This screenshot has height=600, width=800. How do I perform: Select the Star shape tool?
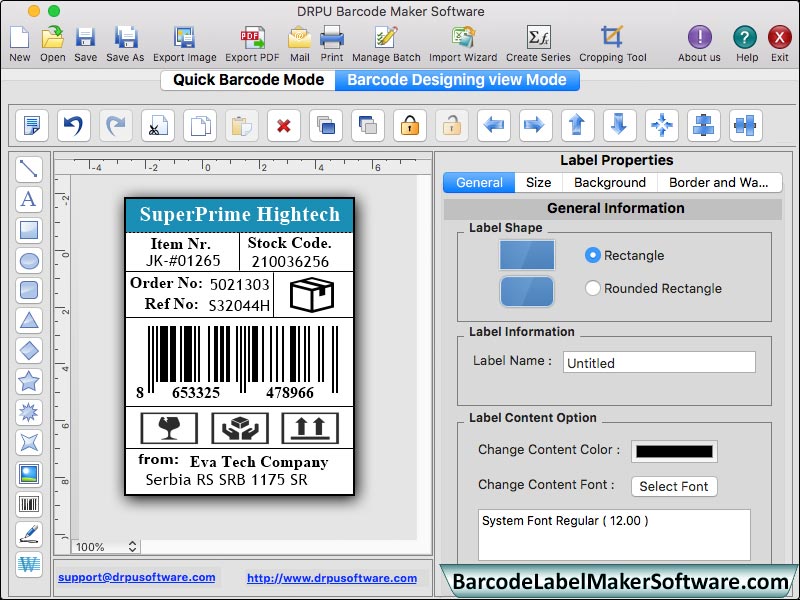(x=29, y=382)
